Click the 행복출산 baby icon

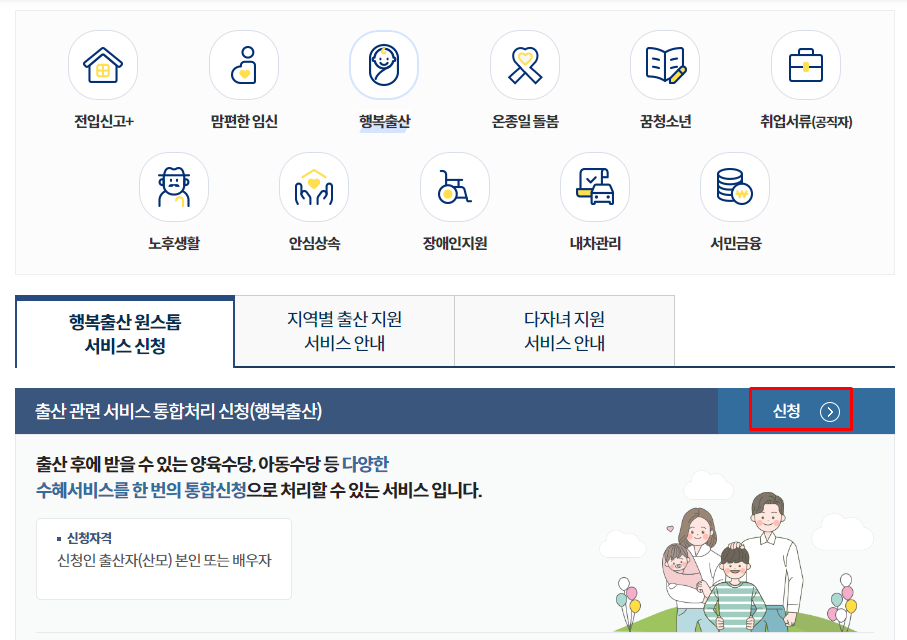point(384,65)
